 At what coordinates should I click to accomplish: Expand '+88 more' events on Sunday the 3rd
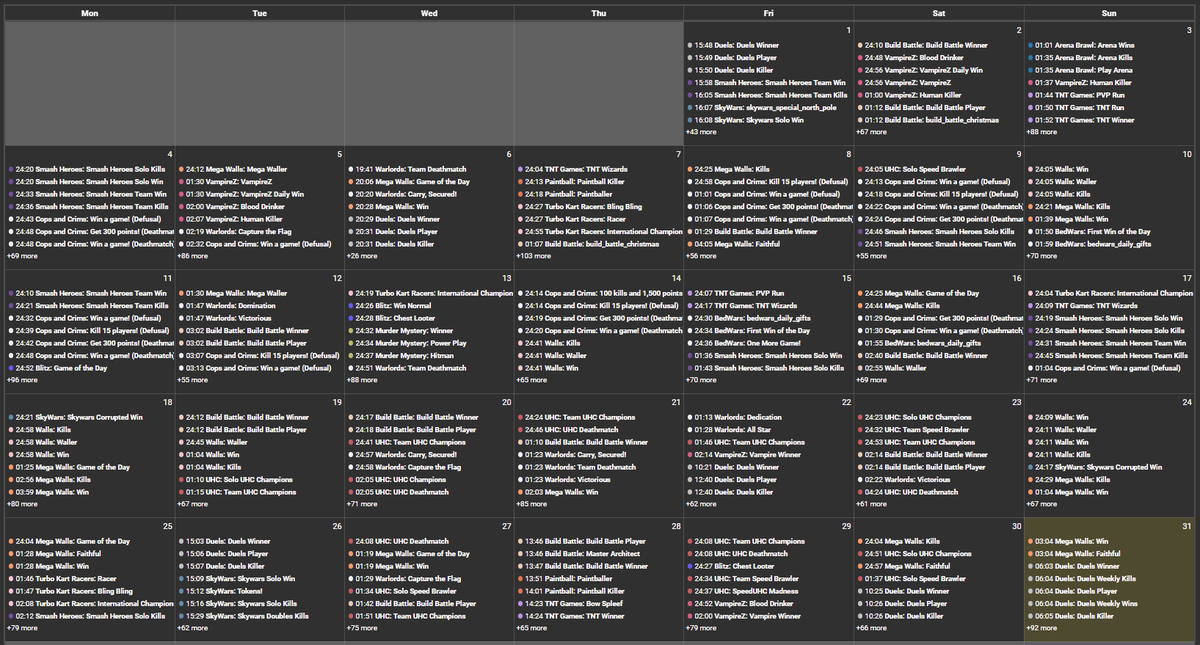[1040, 132]
